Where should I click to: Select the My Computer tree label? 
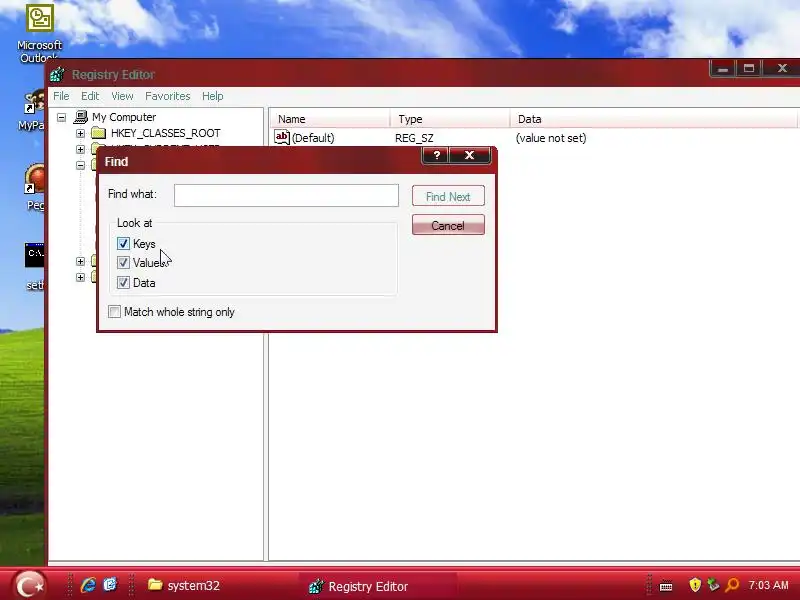click(124, 117)
